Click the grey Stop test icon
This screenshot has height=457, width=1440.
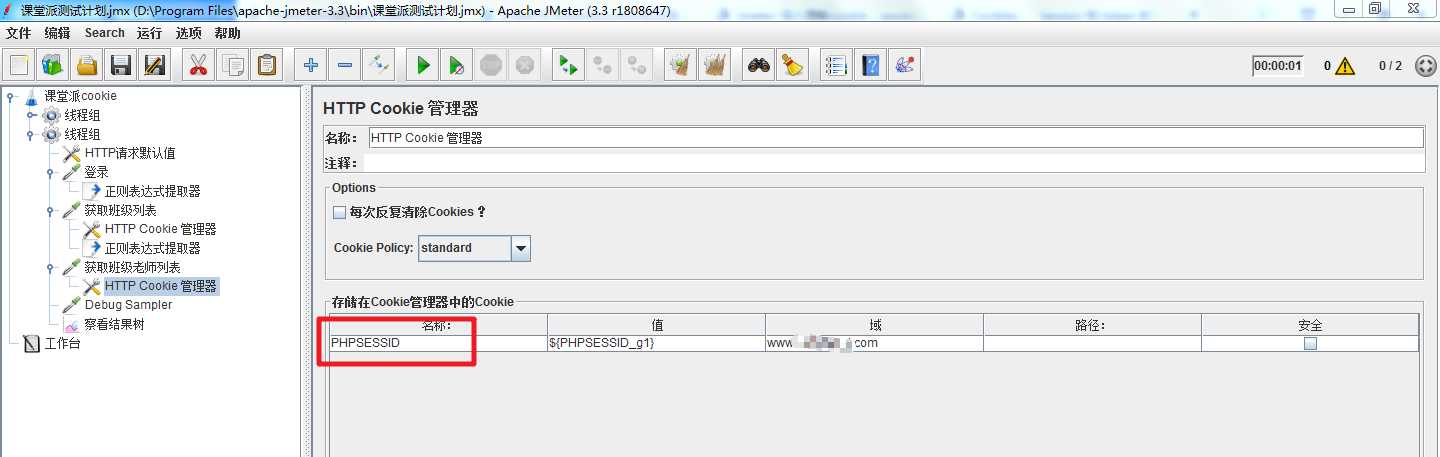click(490, 65)
